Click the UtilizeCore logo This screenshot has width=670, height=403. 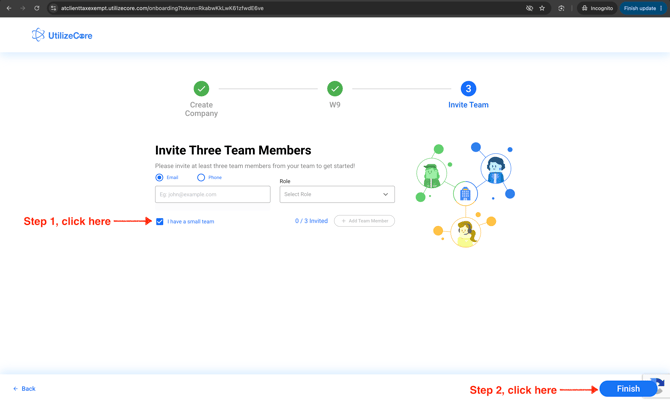pyautogui.click(x=62, y=35)
